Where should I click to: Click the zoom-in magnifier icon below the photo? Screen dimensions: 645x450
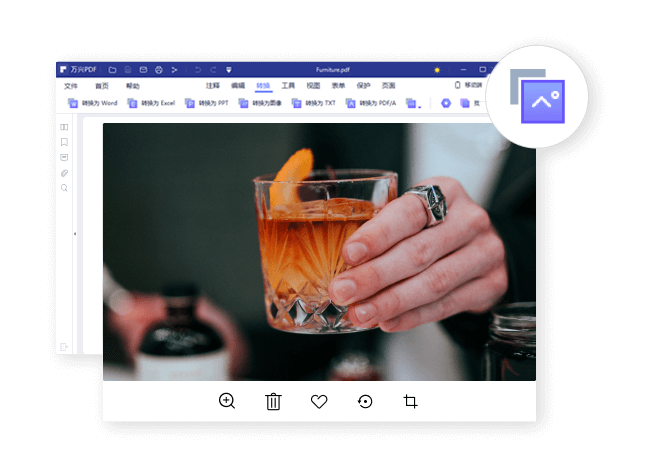tap(227, 401)
